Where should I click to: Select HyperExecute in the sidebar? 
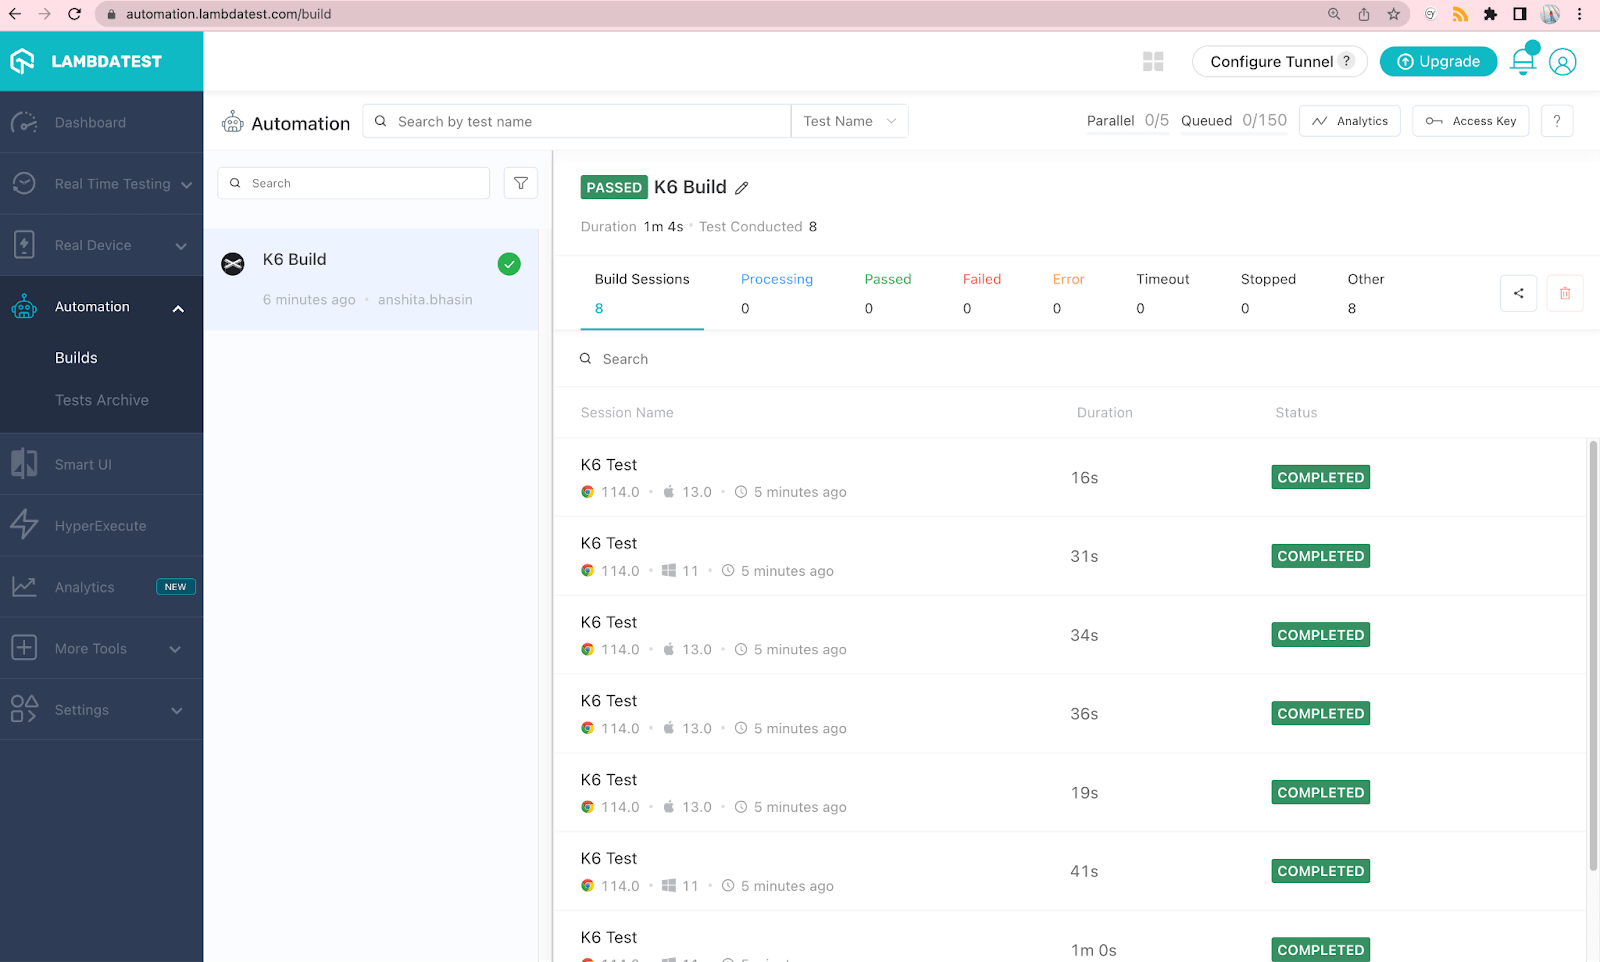(x=100, y=525)
